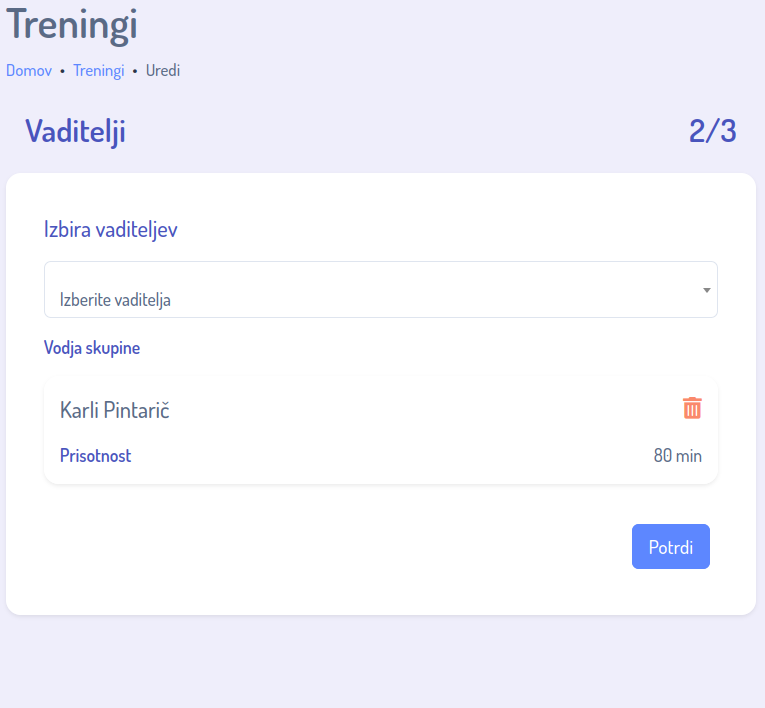Click the Prisotnost label
Screen dimensions: 765x708
tap(96, 456)
